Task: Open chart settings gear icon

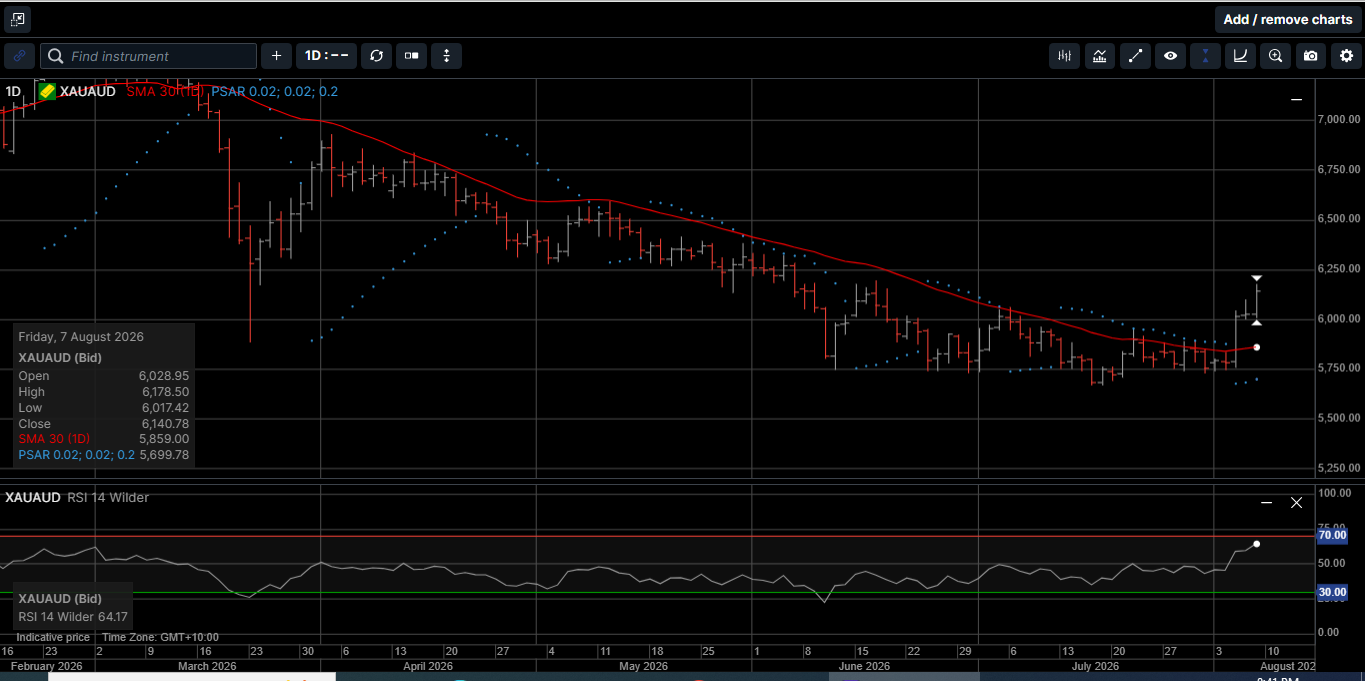Action: (x=1346, y=56)
